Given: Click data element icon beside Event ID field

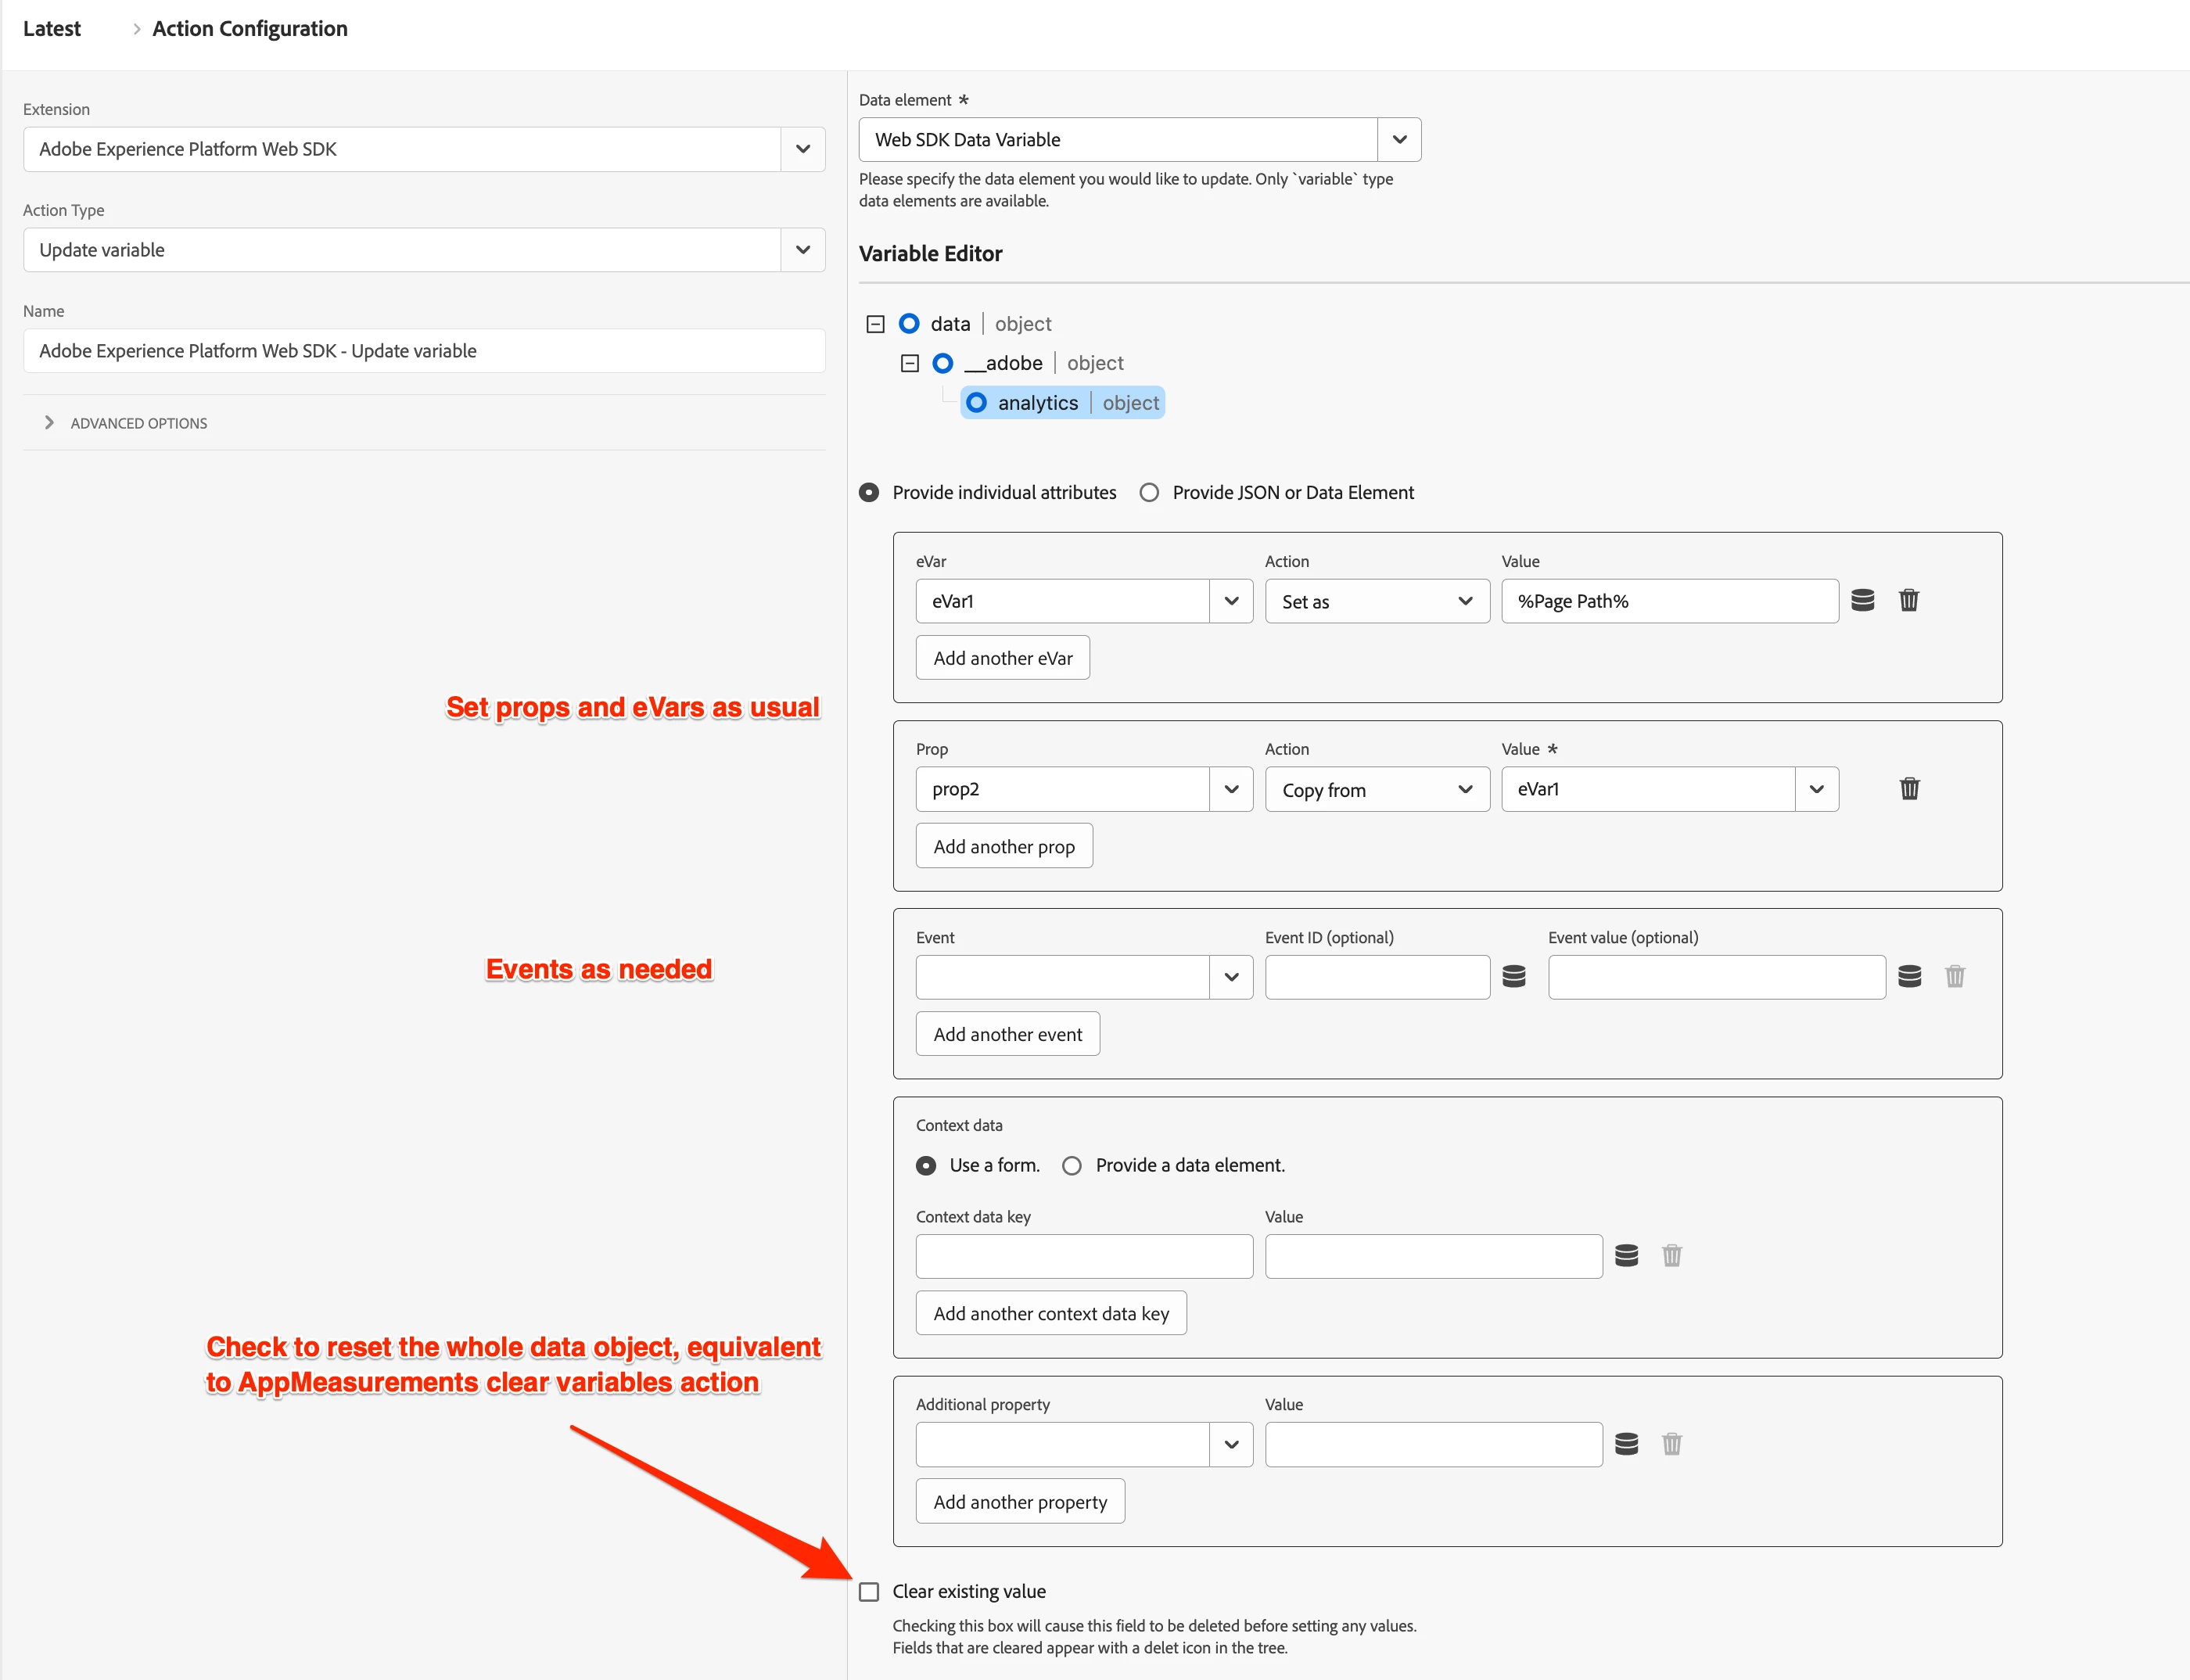Looking at the screenshot, I should pos(1514,977).
